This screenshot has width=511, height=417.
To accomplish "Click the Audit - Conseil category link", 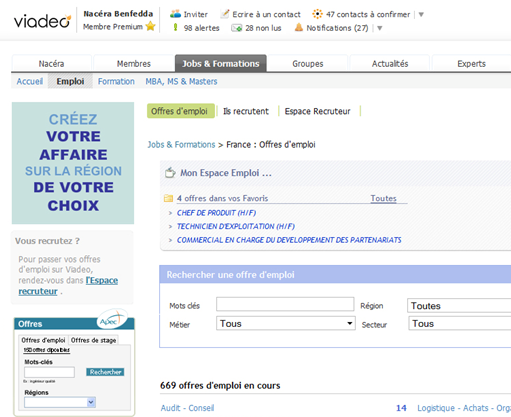I will (187, 408).
